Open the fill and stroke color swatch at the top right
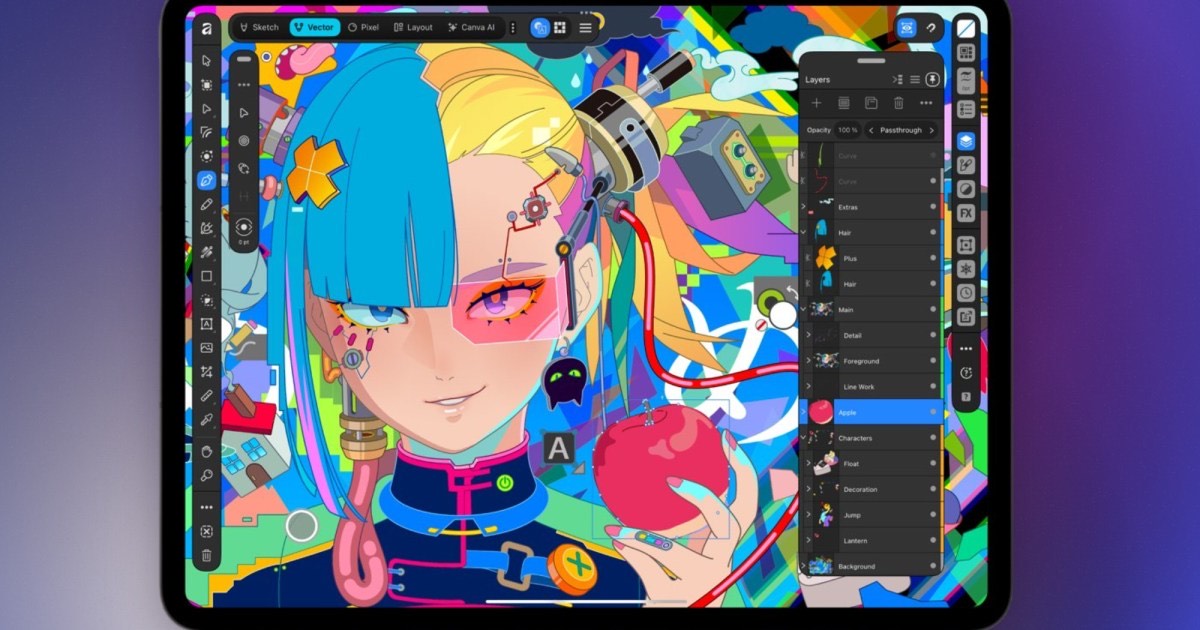Image resolution: width=1200 pixels, height=630 pixels. 966,29
